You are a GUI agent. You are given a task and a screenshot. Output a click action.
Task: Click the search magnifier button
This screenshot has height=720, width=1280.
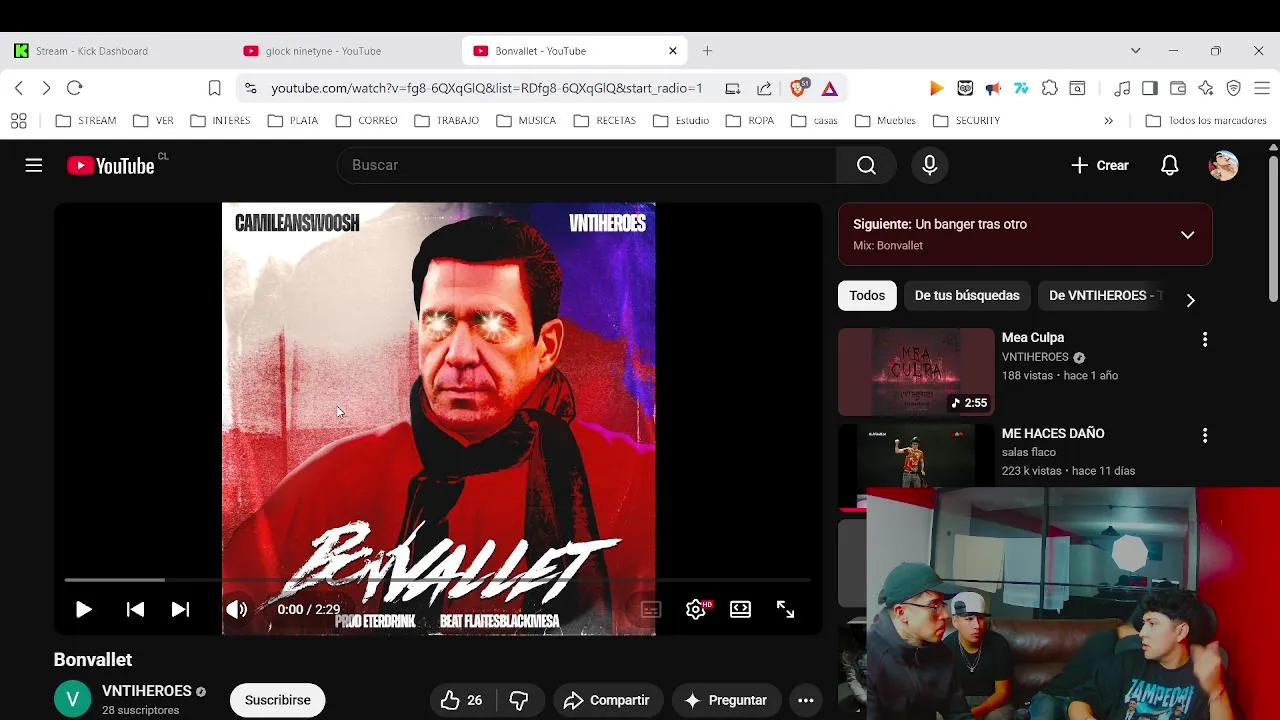[x=866, y=165]
